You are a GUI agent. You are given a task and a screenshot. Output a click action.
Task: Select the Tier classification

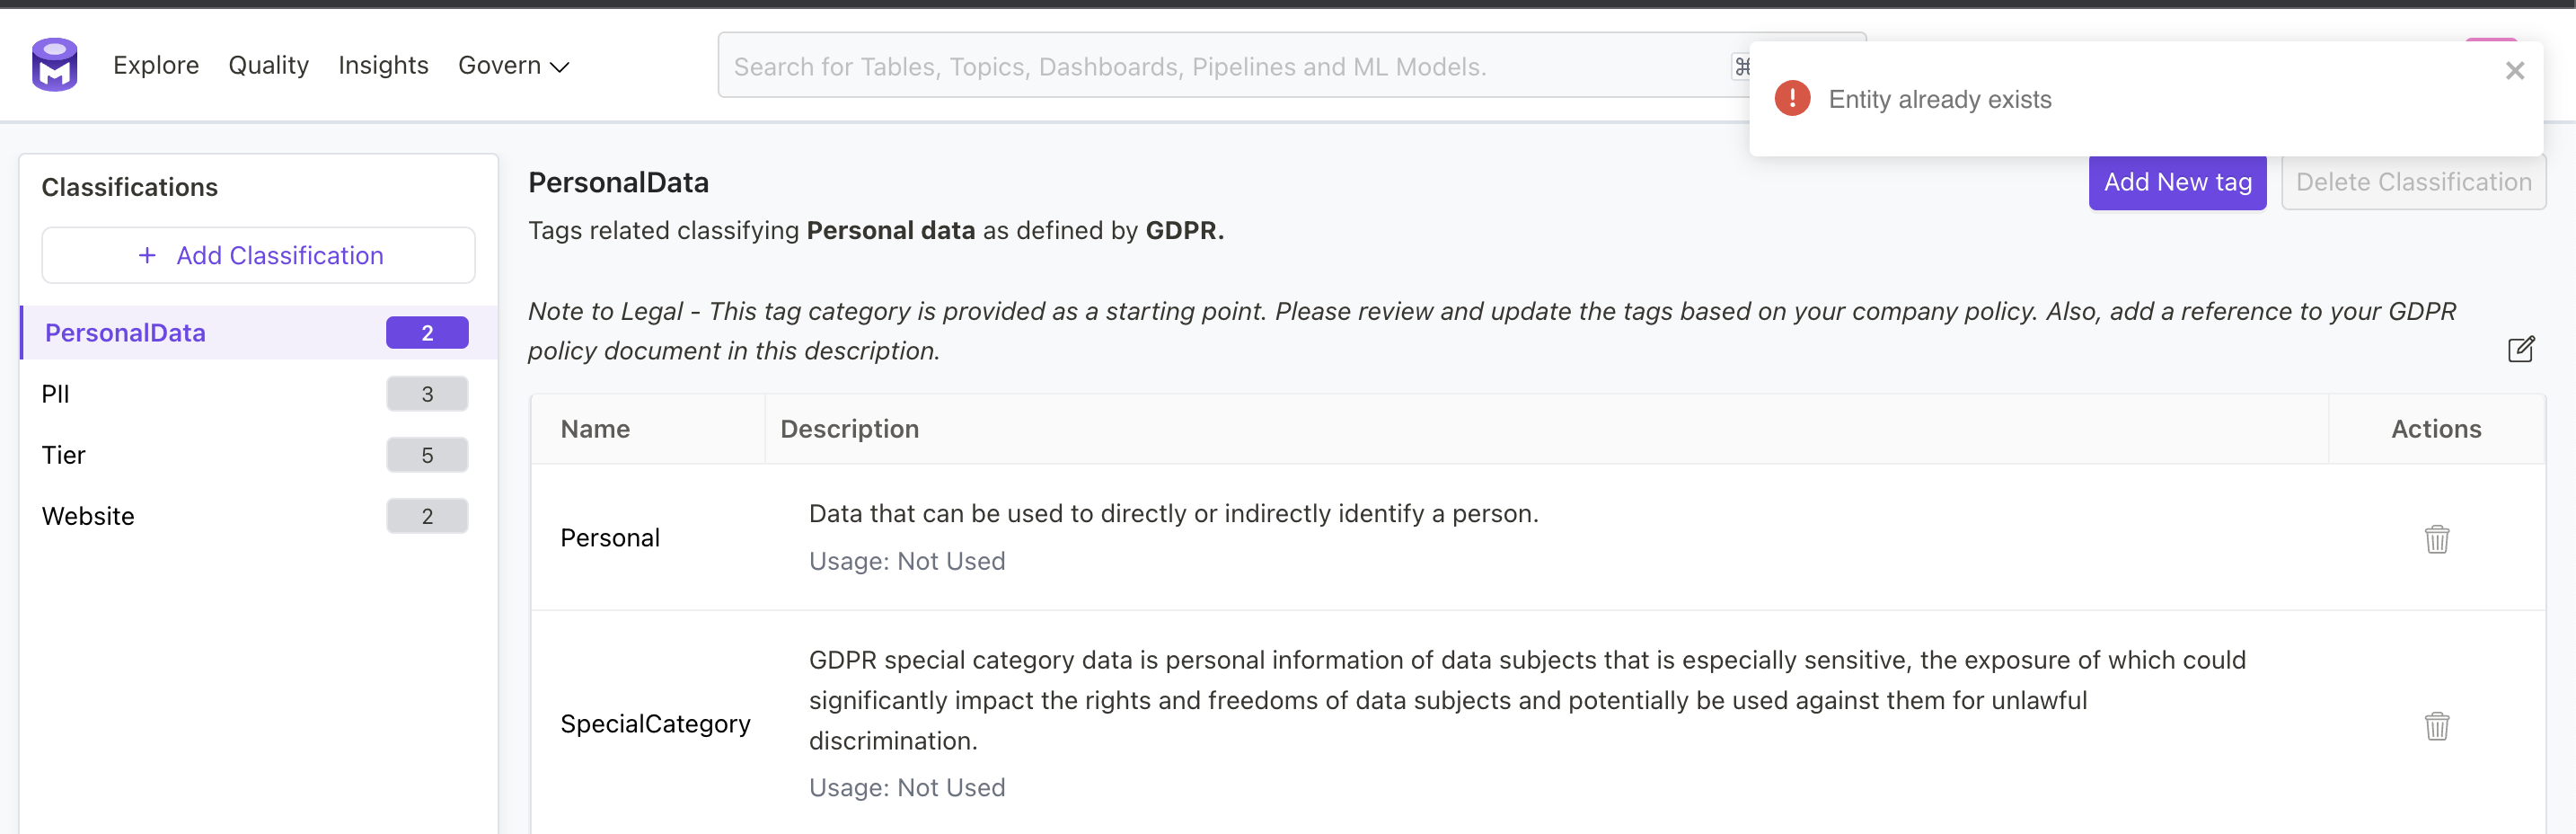tap(63, 454)
